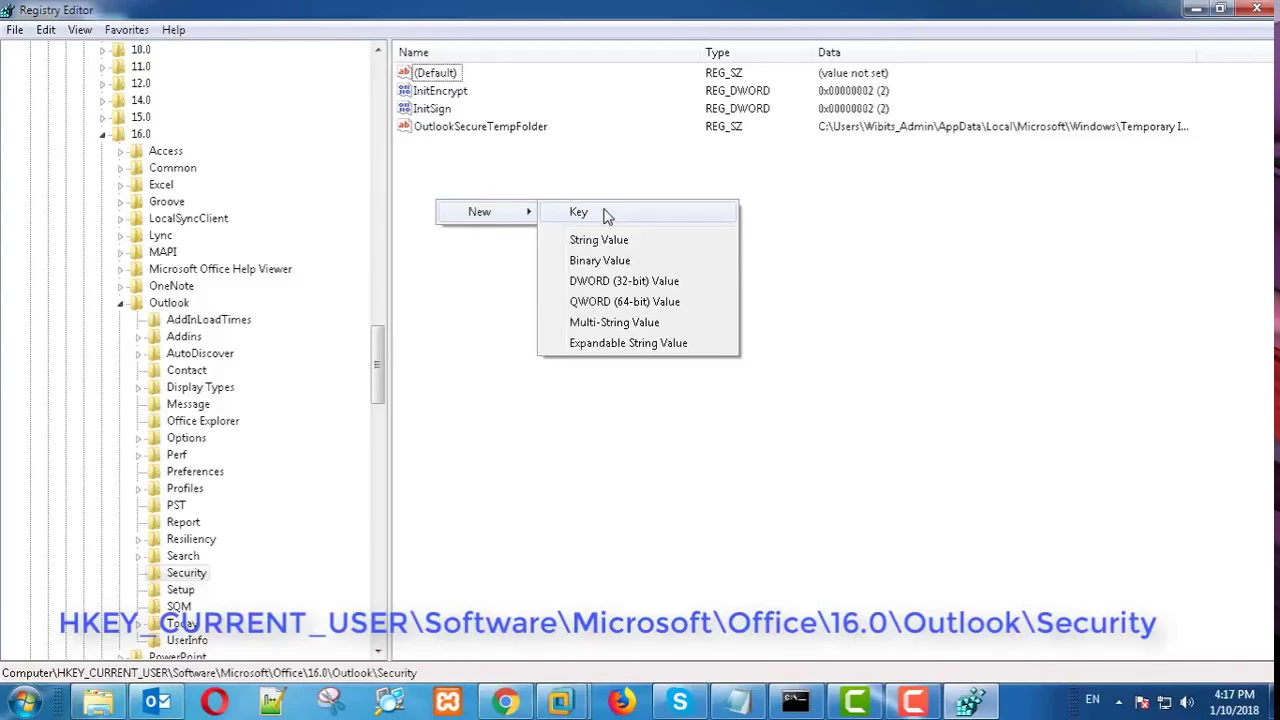Select the Microsoft Office Help Viewer key

(220, 269)
